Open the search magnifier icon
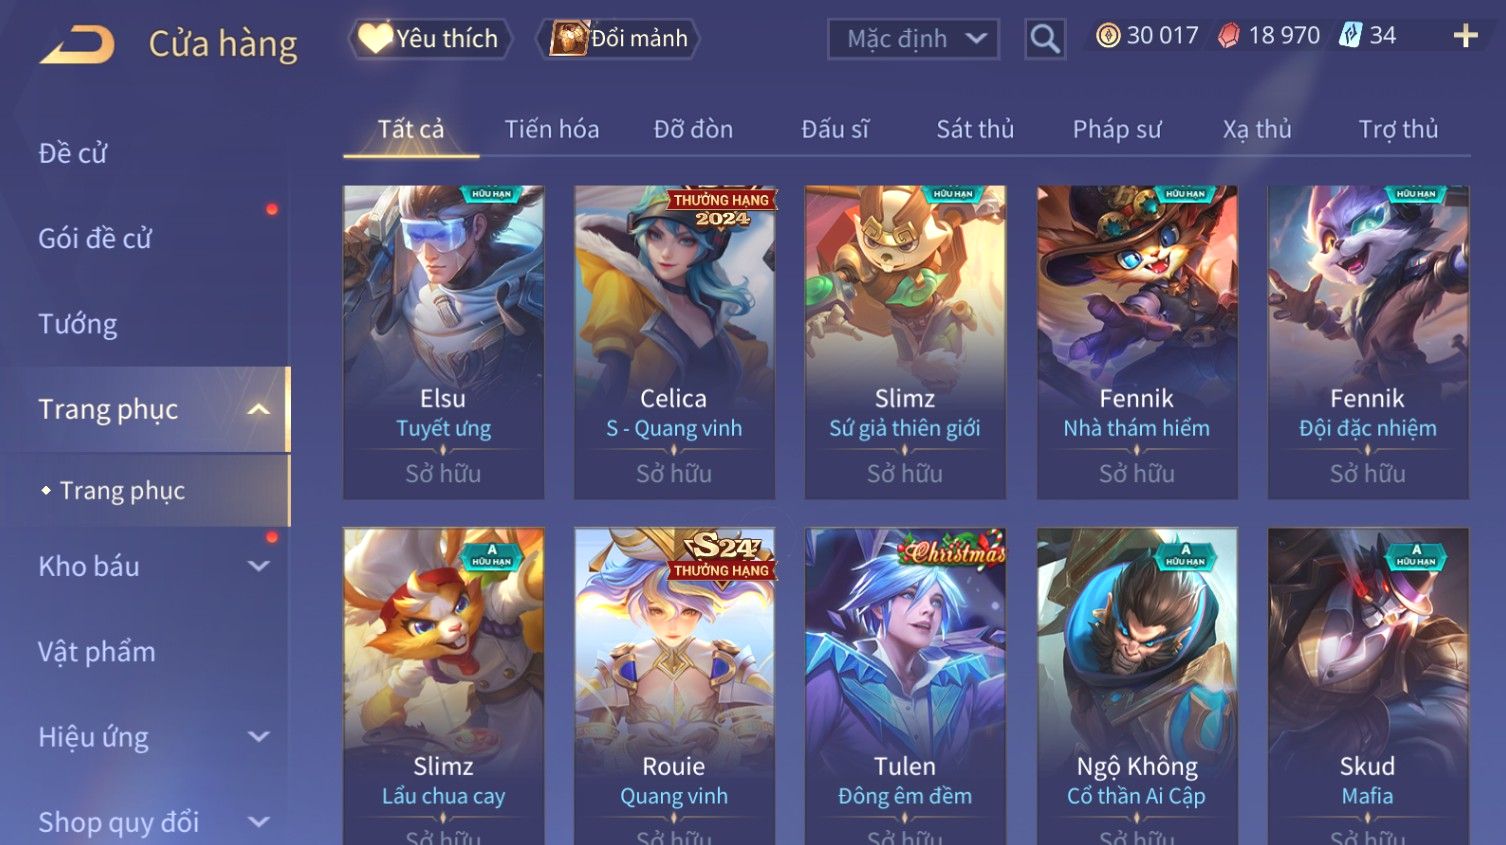 1045,39
